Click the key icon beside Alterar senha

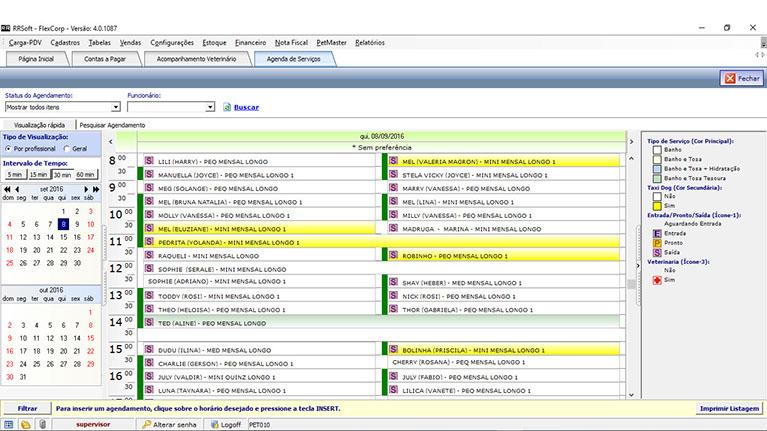pos(145,424)
